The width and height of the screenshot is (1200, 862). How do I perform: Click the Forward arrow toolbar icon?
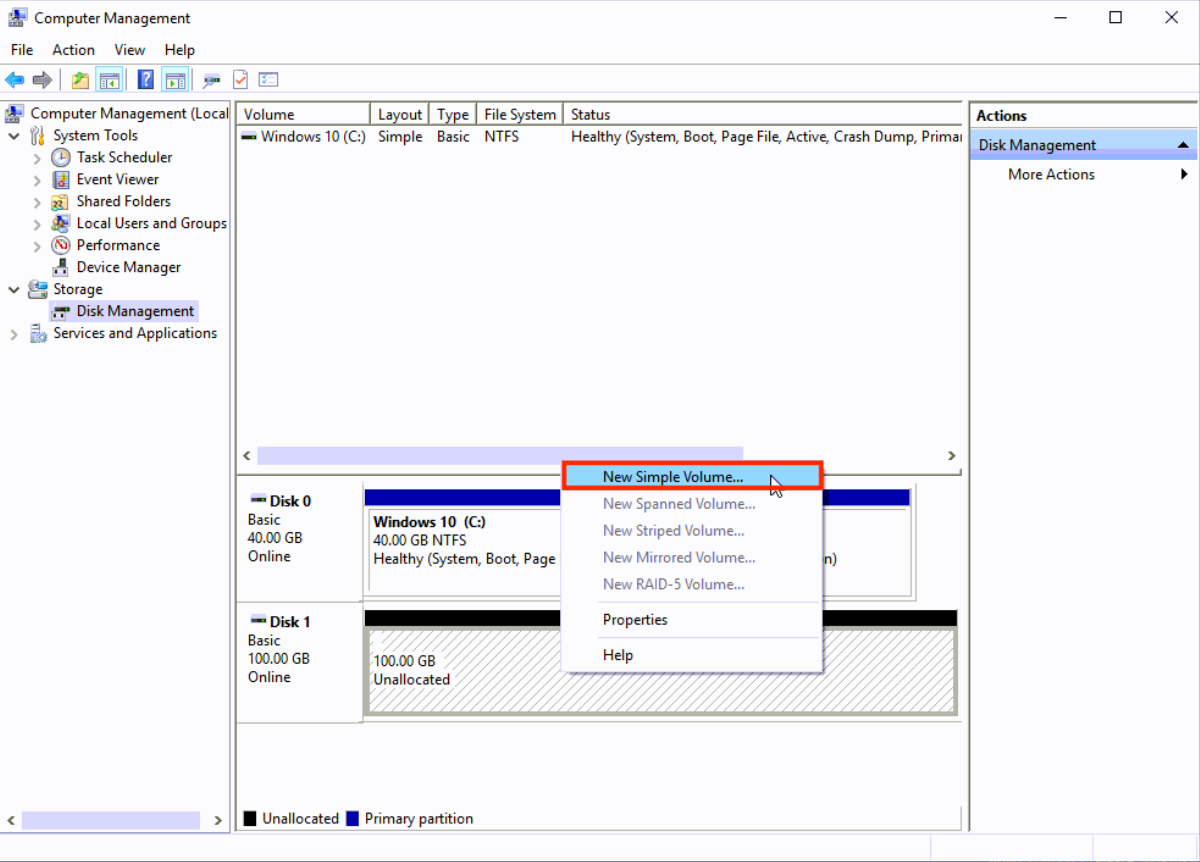coord(42,80)
